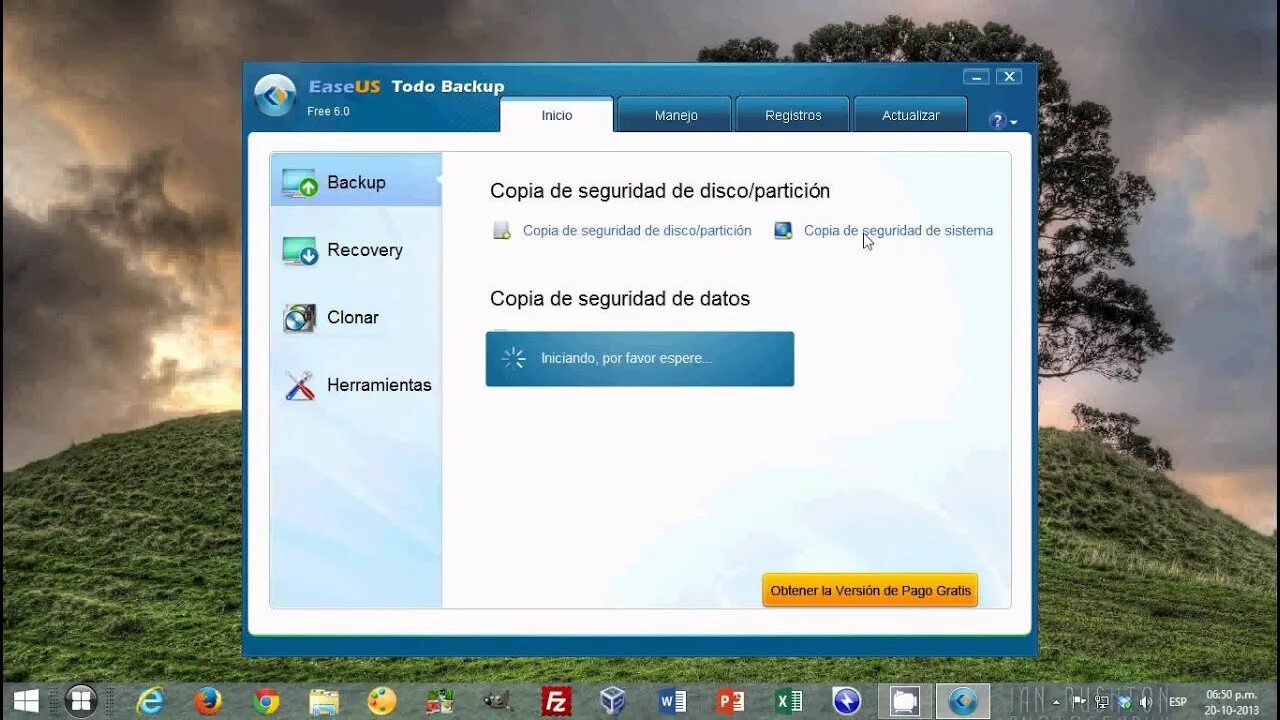Click the system backup monitor icon
This screenshot has height=720, width=1280.
point(783,231)
